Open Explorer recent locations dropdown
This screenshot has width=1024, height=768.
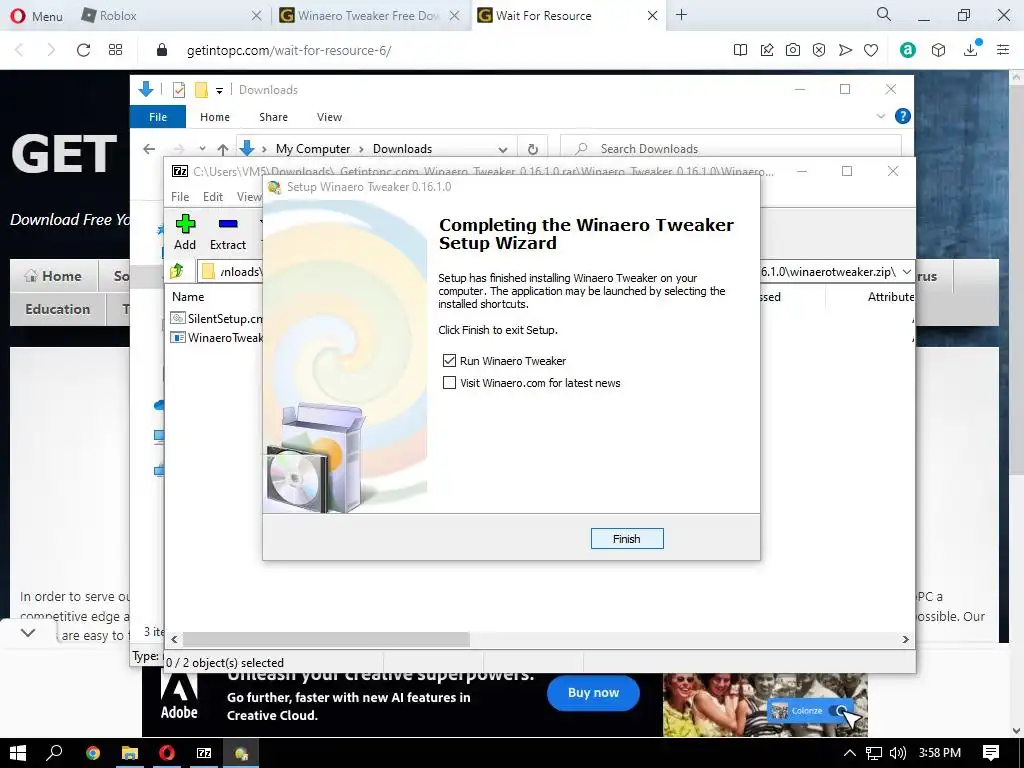coord(202,149)
